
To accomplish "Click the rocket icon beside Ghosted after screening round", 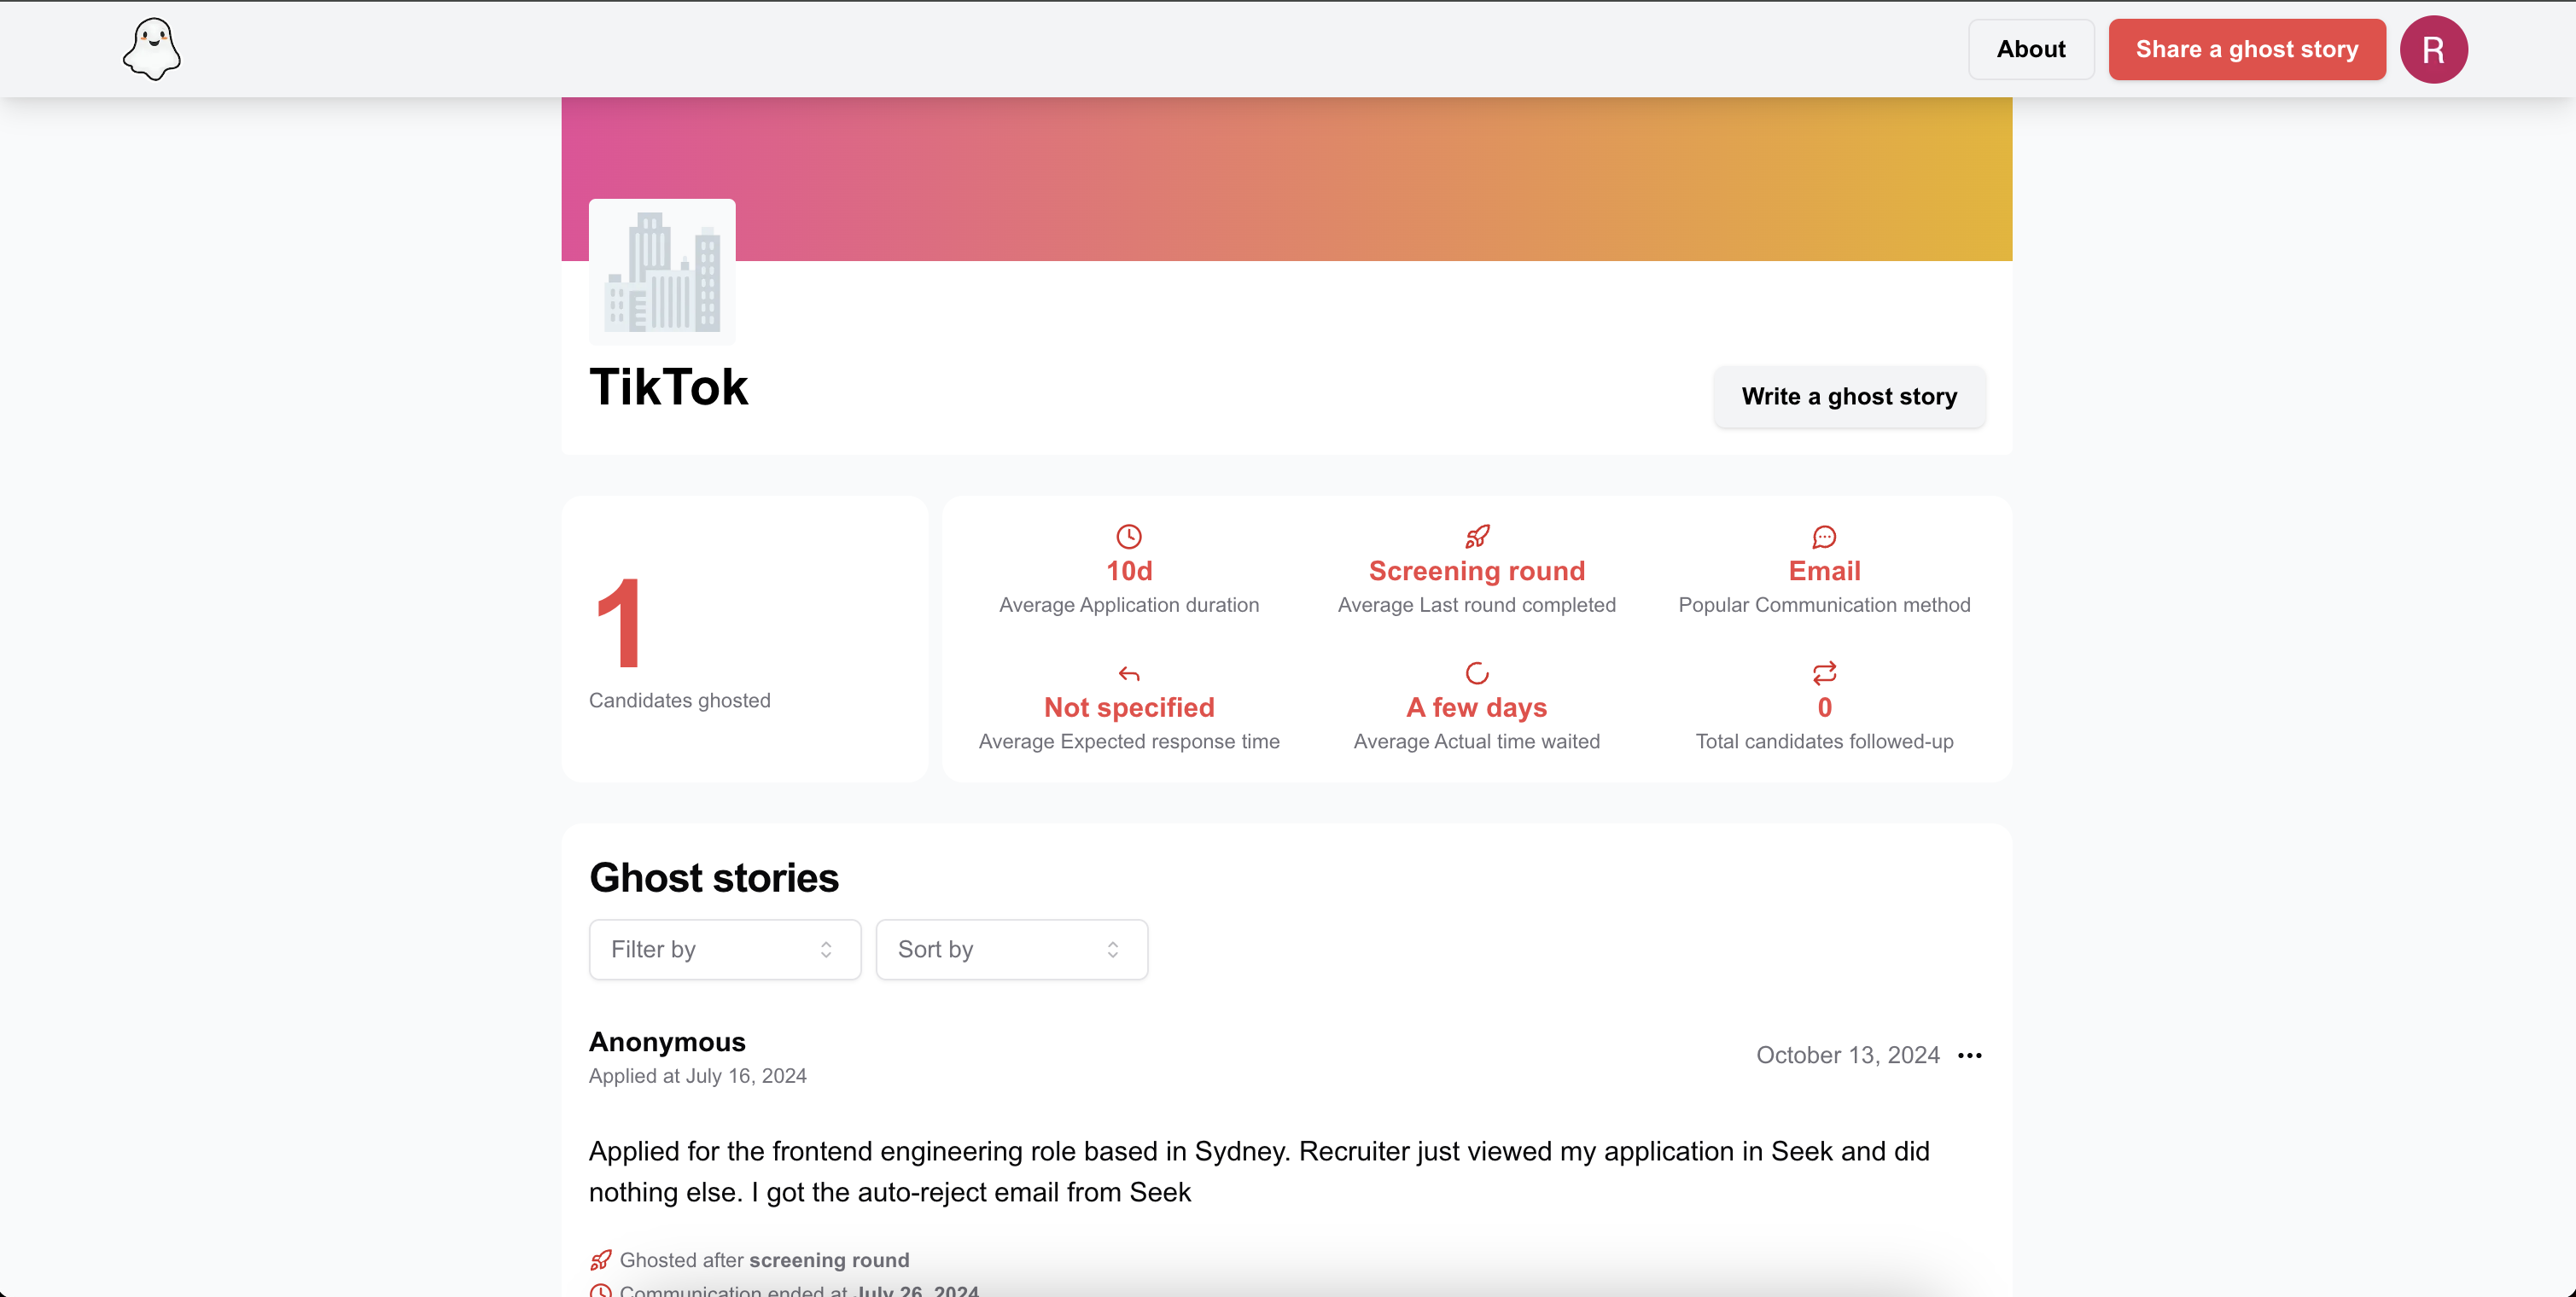I will [x=600, y=1260].
